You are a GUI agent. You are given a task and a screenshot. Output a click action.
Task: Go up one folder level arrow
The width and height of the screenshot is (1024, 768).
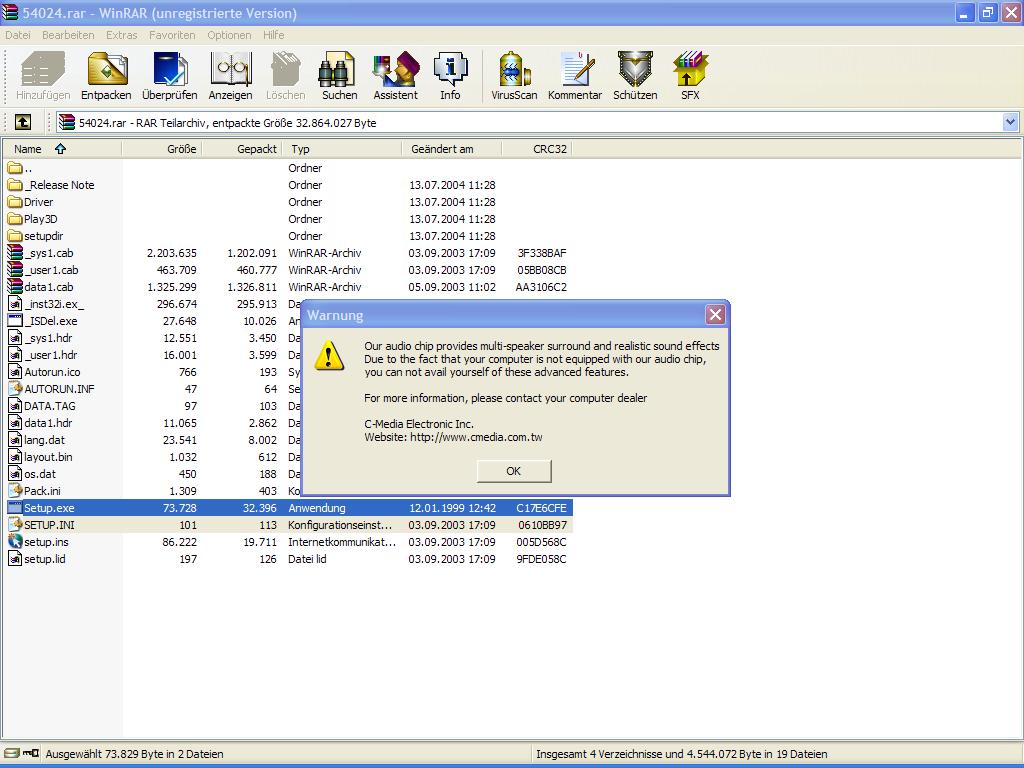pyautogui.click(x=23, y=122)
